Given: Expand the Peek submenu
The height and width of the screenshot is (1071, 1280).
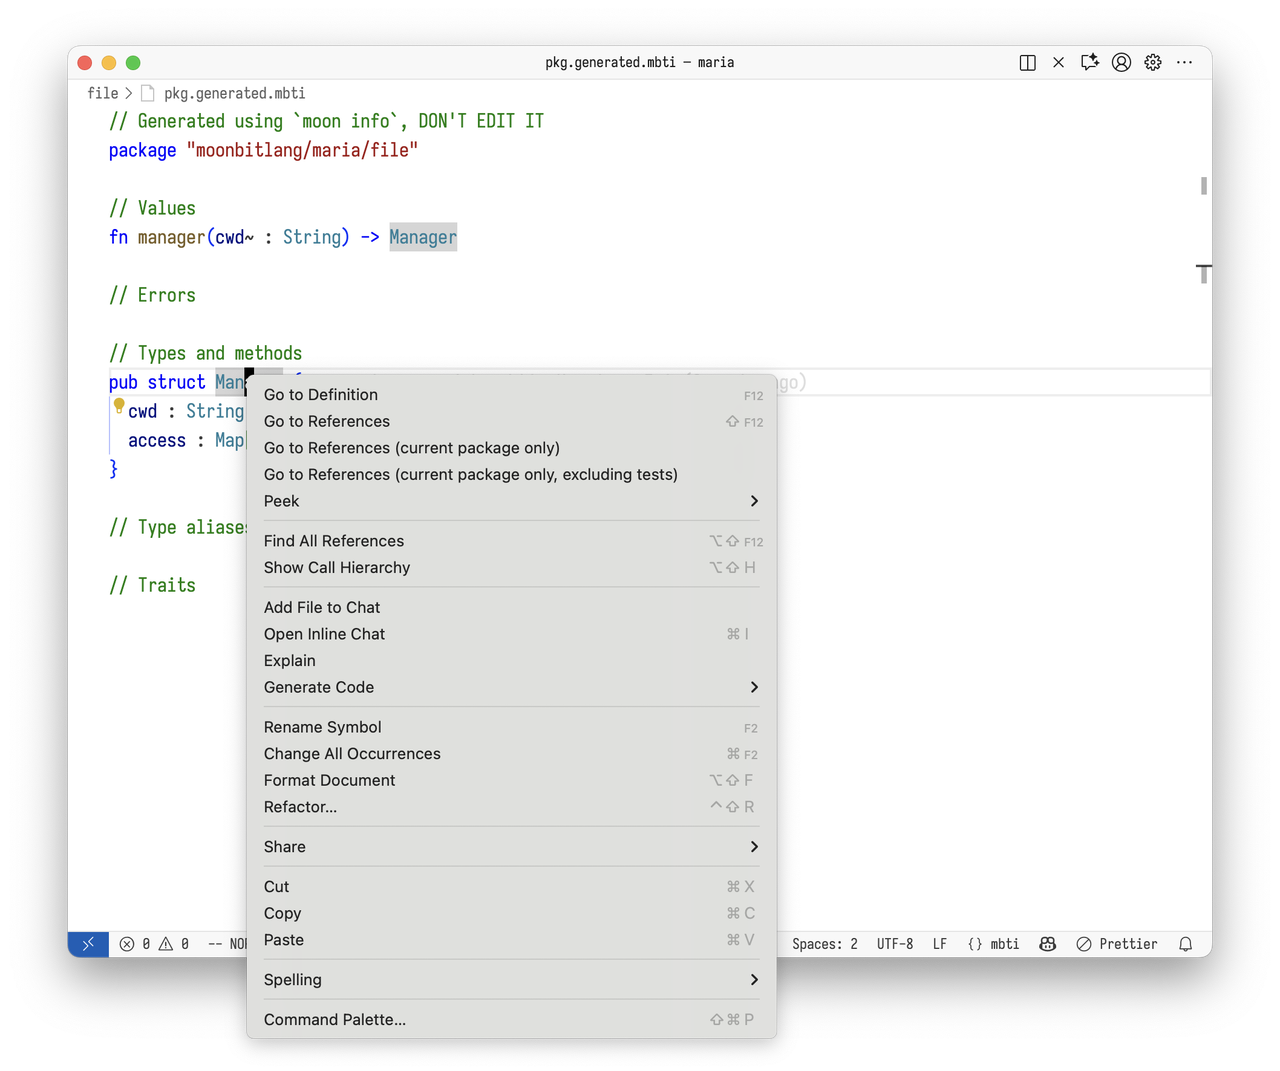Looking at the screenshot, I should (x=511, y=501).
